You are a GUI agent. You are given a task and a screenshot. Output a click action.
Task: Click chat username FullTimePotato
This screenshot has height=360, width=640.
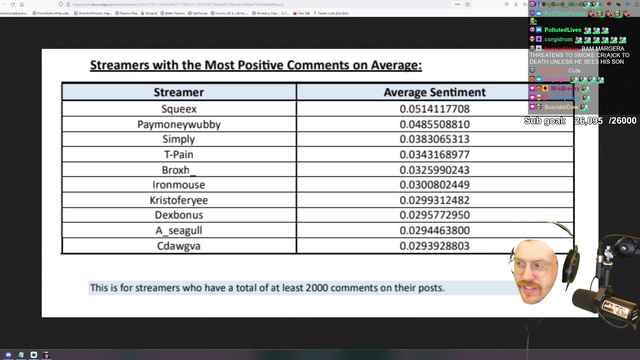pos(564,13)
